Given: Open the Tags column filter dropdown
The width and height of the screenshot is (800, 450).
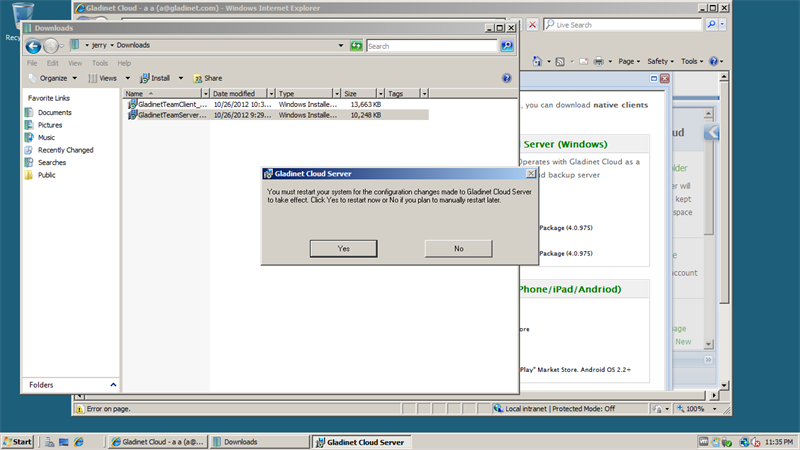Looking at the screenshot, I should point(424,93).
